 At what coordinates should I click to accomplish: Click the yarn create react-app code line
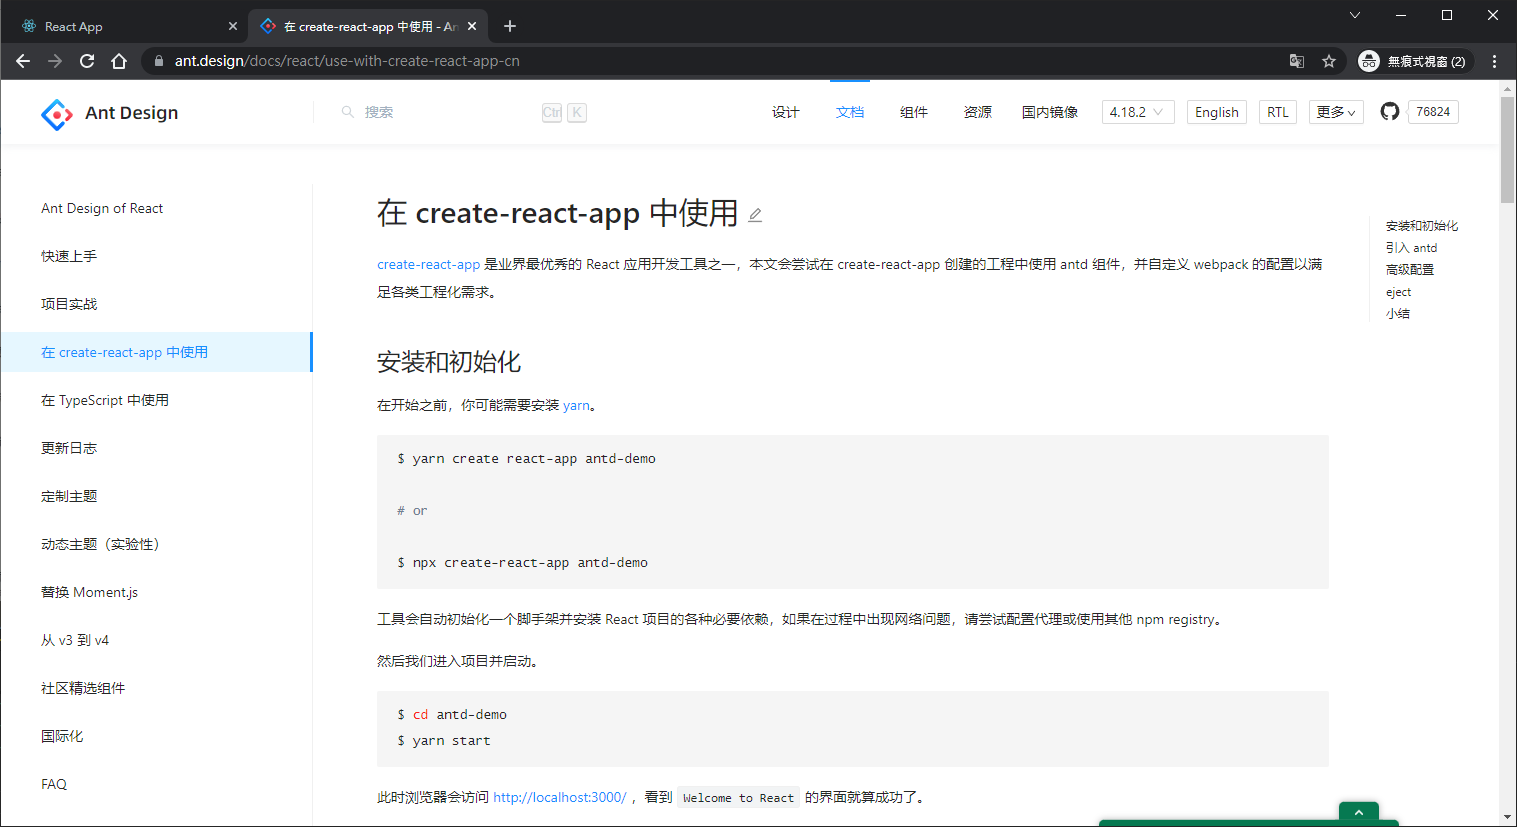pos(527,459)
